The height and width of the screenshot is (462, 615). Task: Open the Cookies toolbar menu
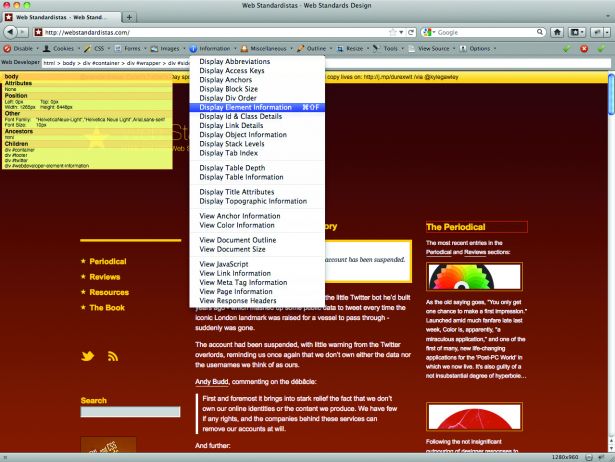[62, 49]
